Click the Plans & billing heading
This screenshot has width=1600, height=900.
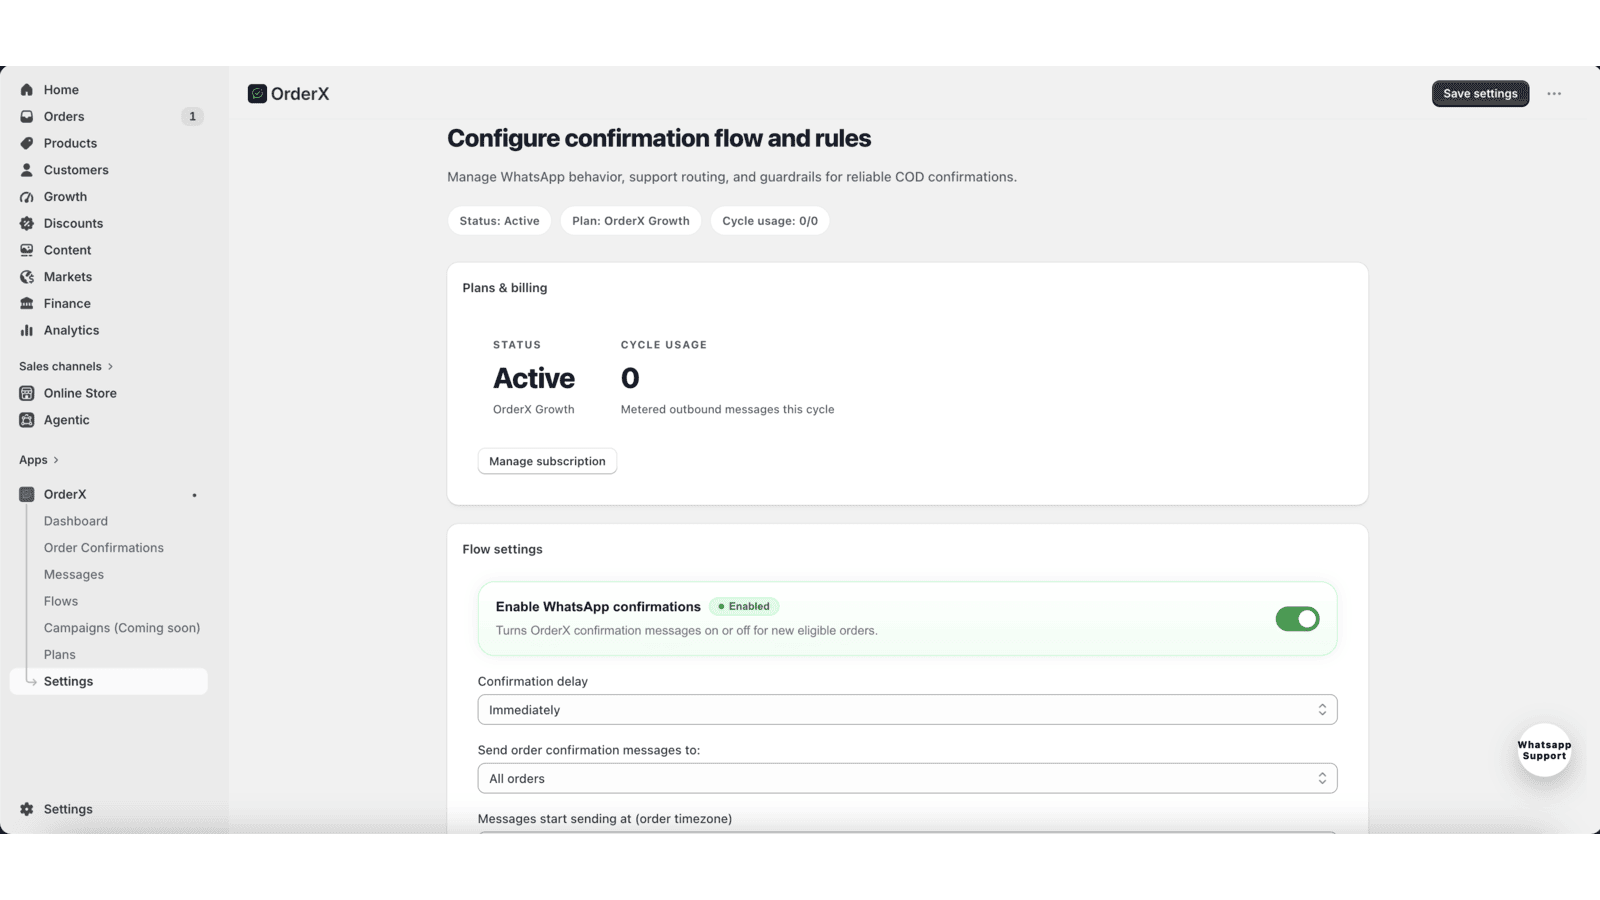click(505, 288)
